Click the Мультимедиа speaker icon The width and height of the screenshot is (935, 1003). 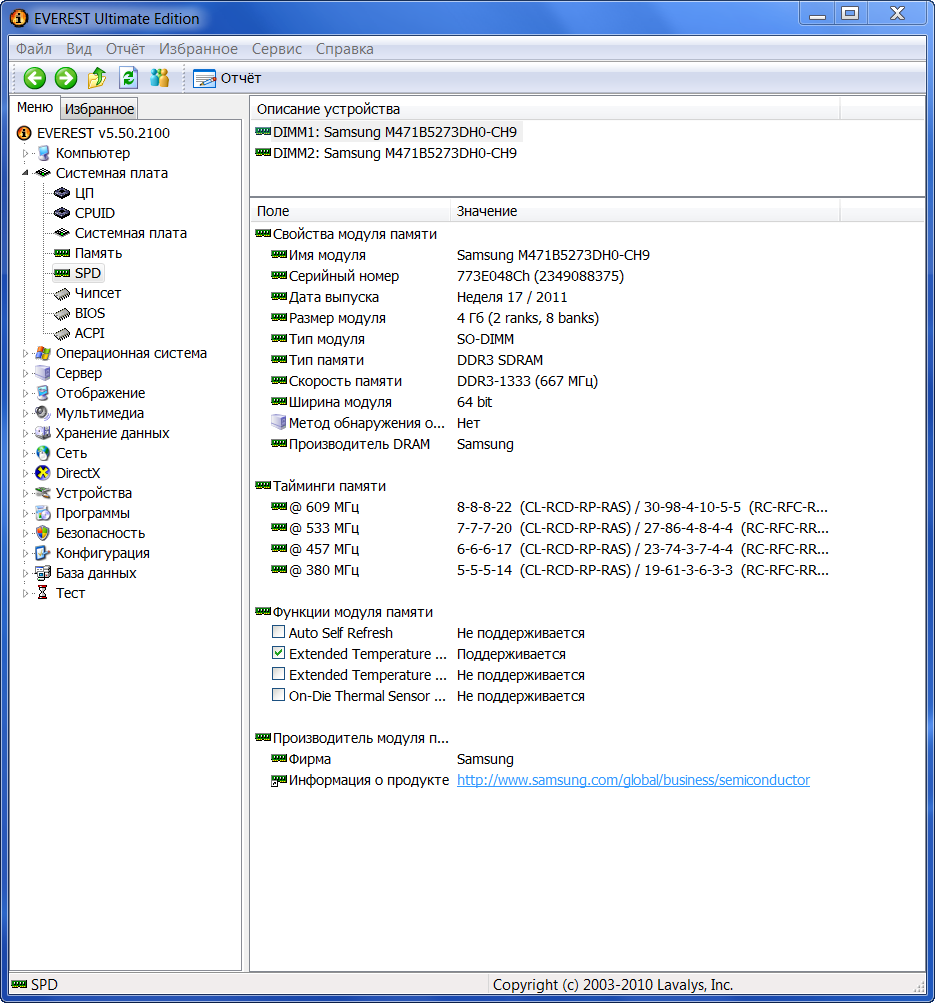tap(43, 413)
